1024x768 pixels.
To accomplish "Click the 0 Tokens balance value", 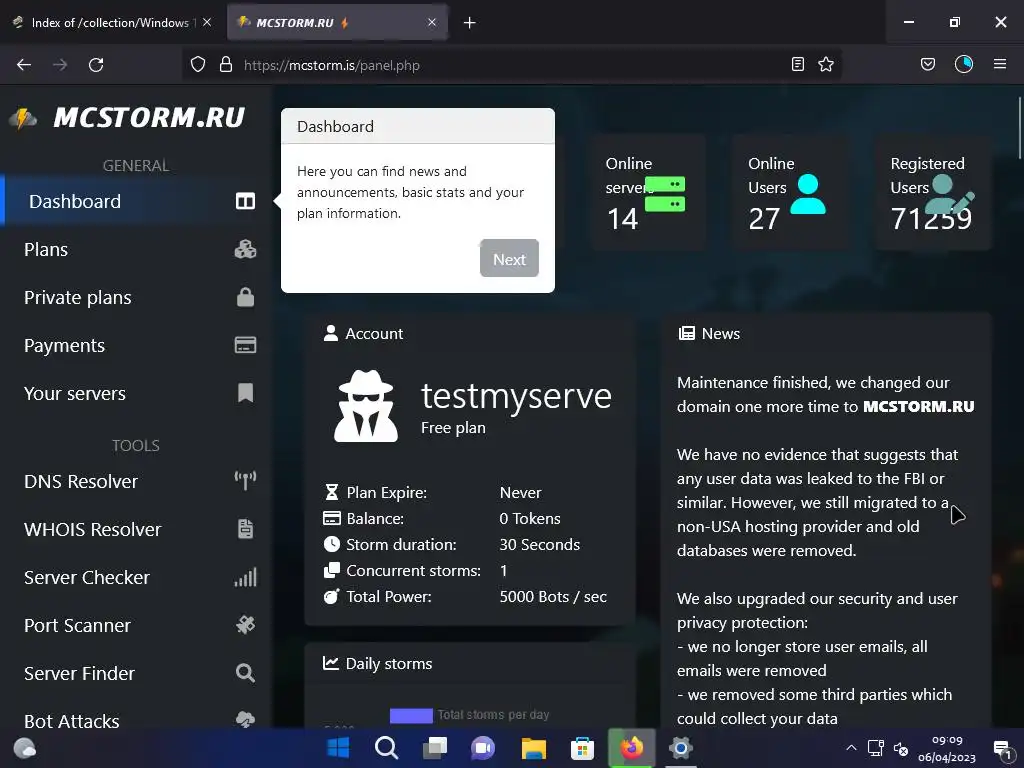I will [530, 519].
